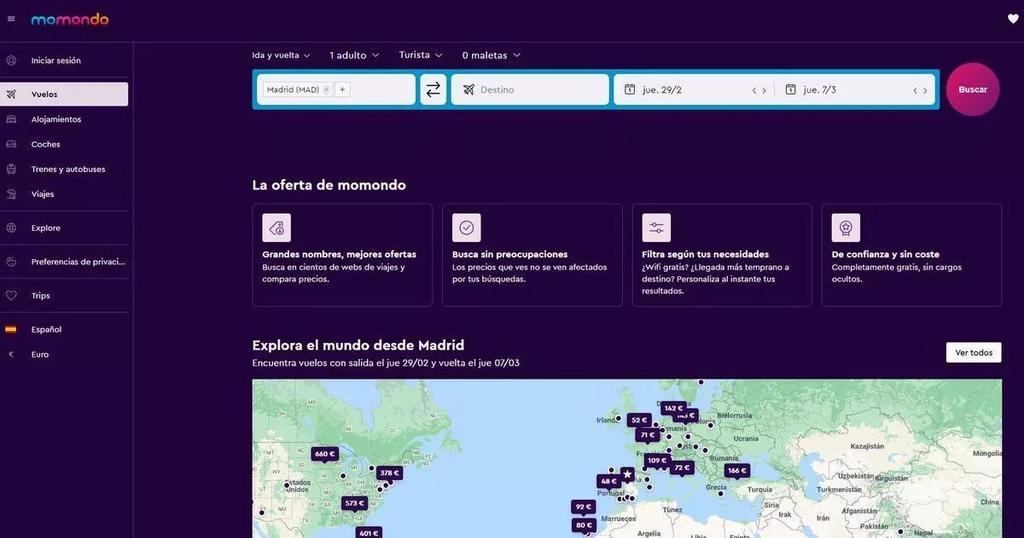Screen dimensions: 1024x538
Task: Open Preferencias de privacidad
Action: click(64, 261)
